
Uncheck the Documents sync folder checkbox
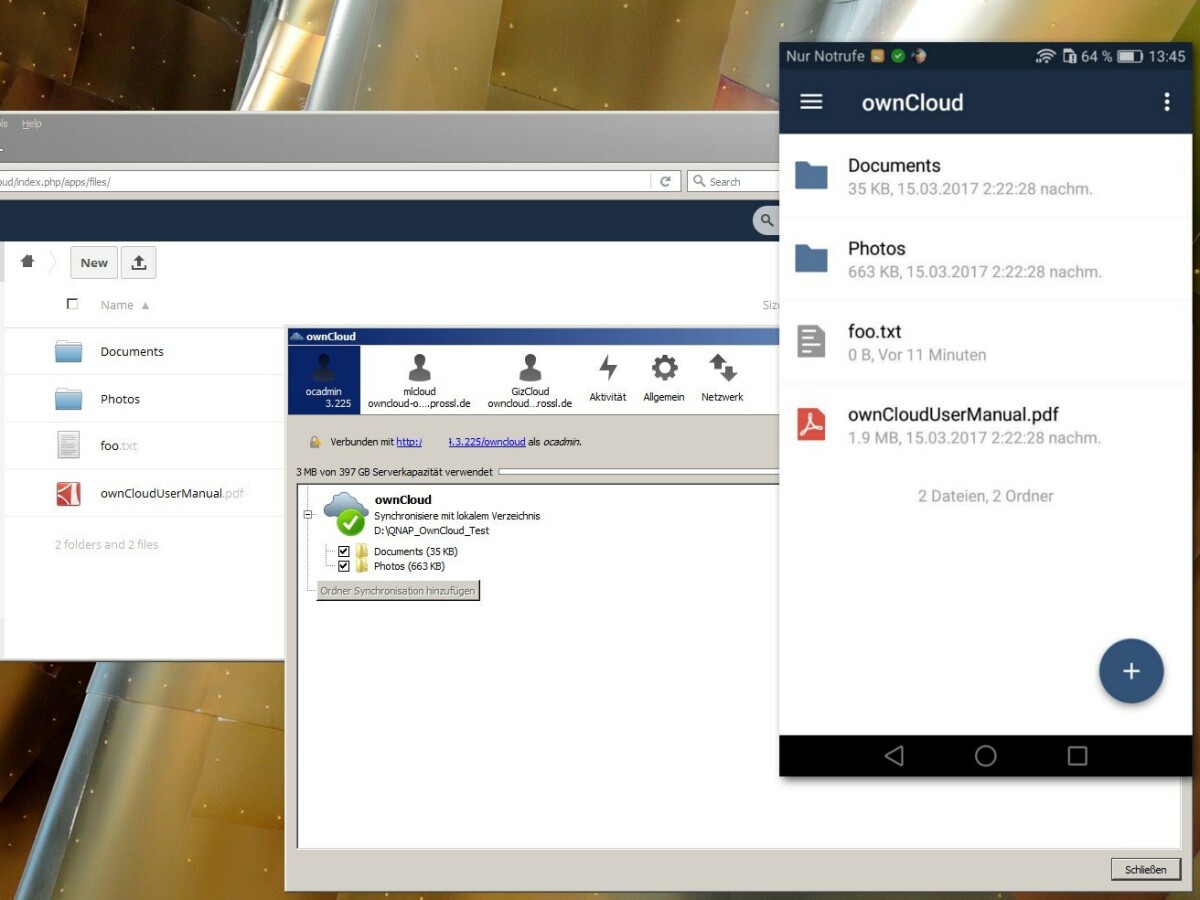click(343, 551)
